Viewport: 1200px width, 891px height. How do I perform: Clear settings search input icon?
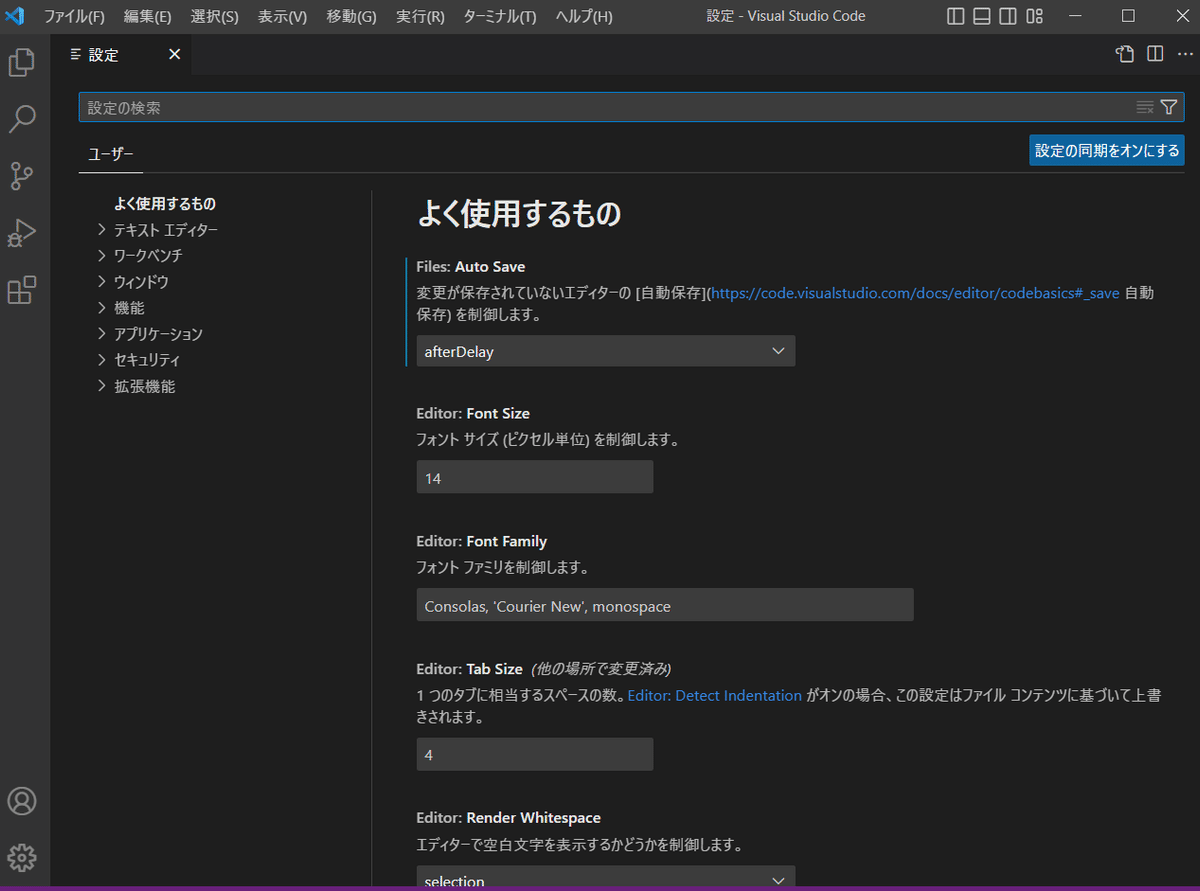pyautogui.click(x=1145, y=107)
